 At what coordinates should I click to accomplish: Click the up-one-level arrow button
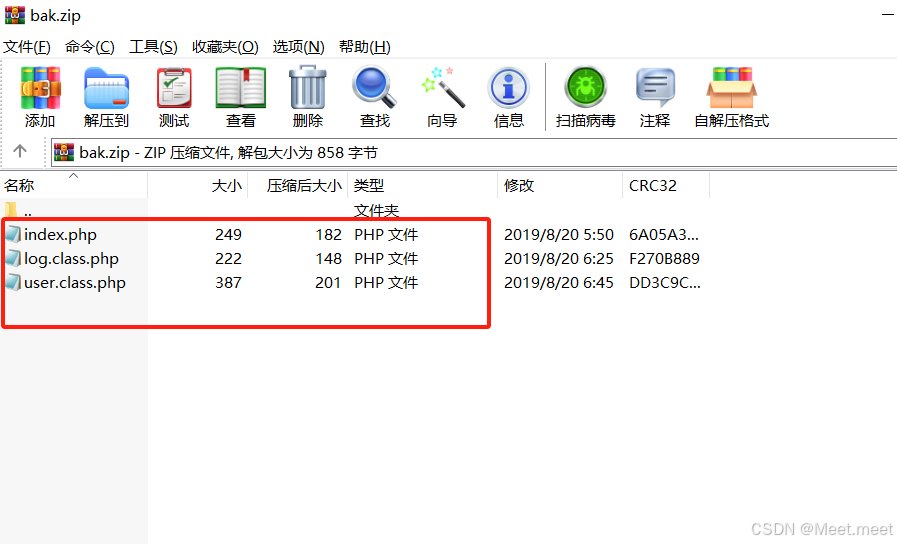point(20,151)
